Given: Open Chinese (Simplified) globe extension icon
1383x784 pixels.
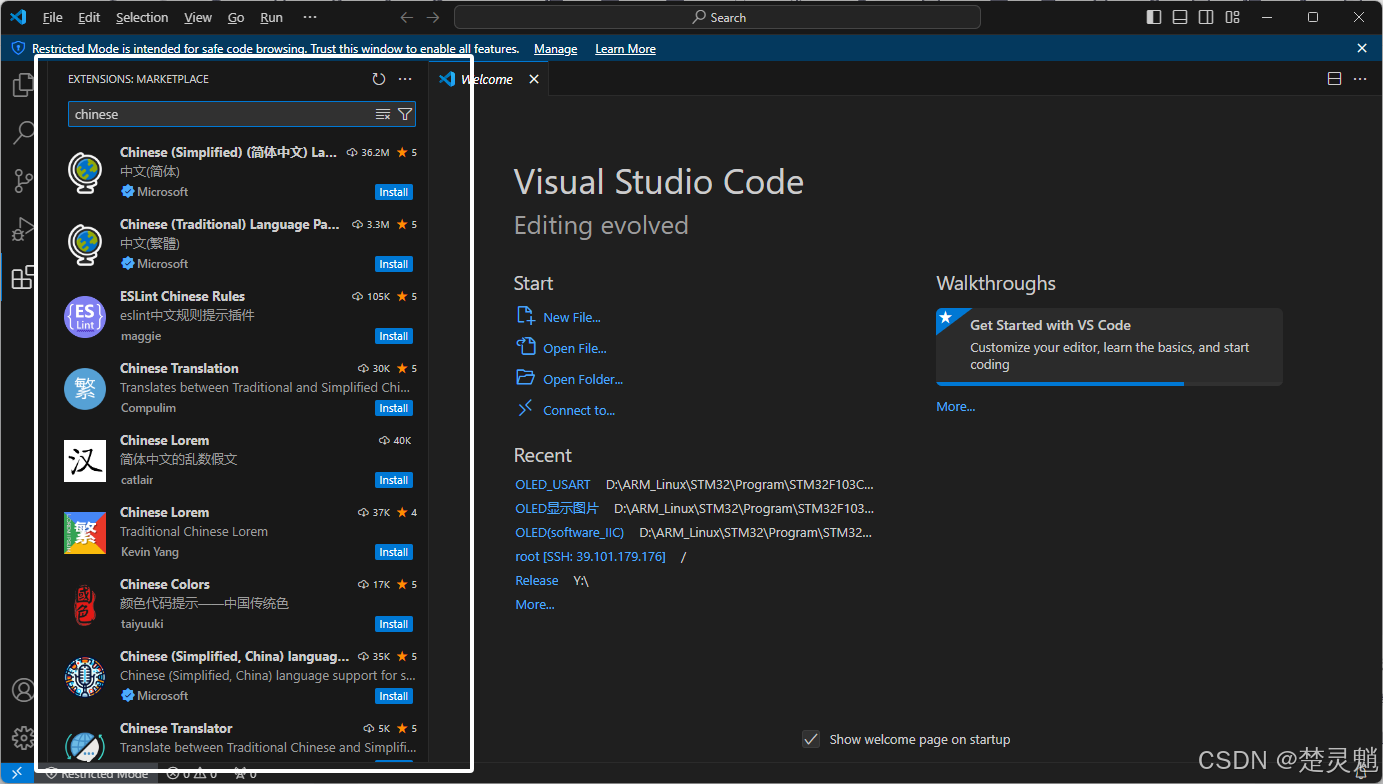Looking at the screenshot, I should (x=85, y=172).
